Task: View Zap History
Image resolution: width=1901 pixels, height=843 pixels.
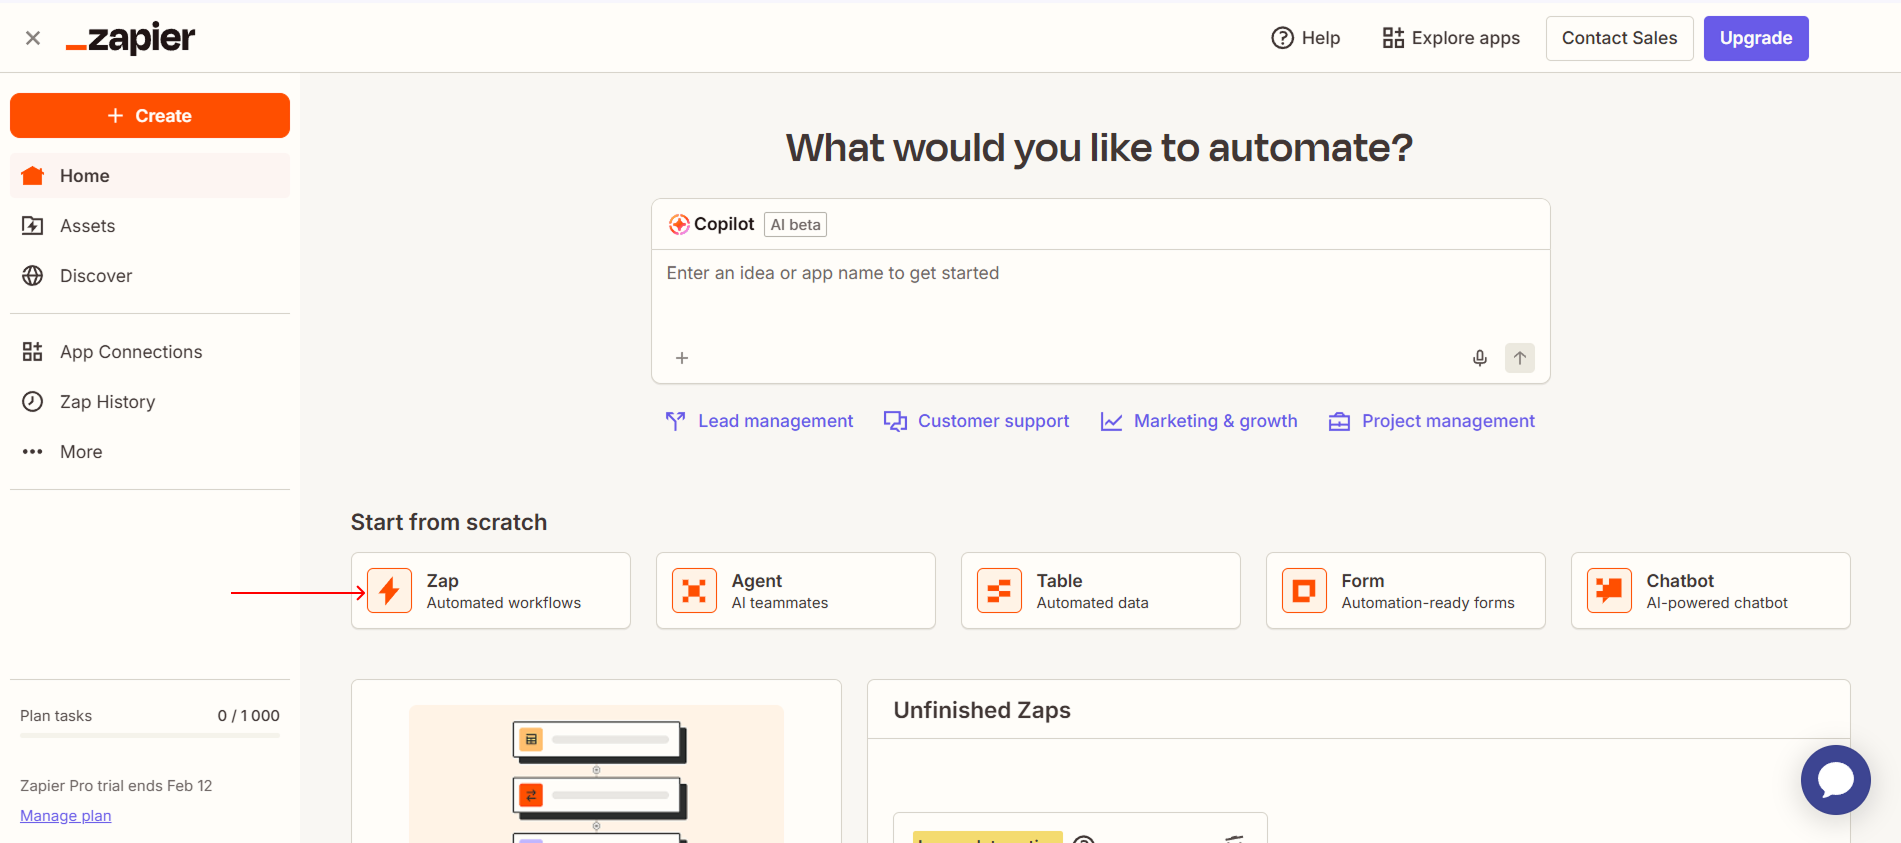Action: point(107,402)
